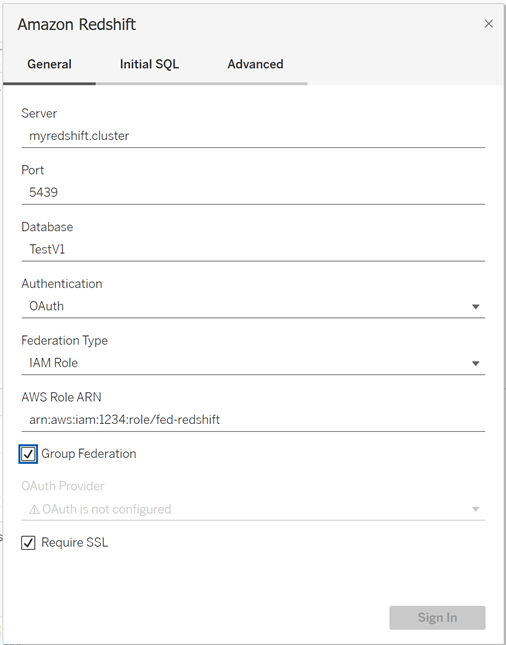Click the Group Federation label text
This screenshot has height=645, width=506.
coord(88,454)
